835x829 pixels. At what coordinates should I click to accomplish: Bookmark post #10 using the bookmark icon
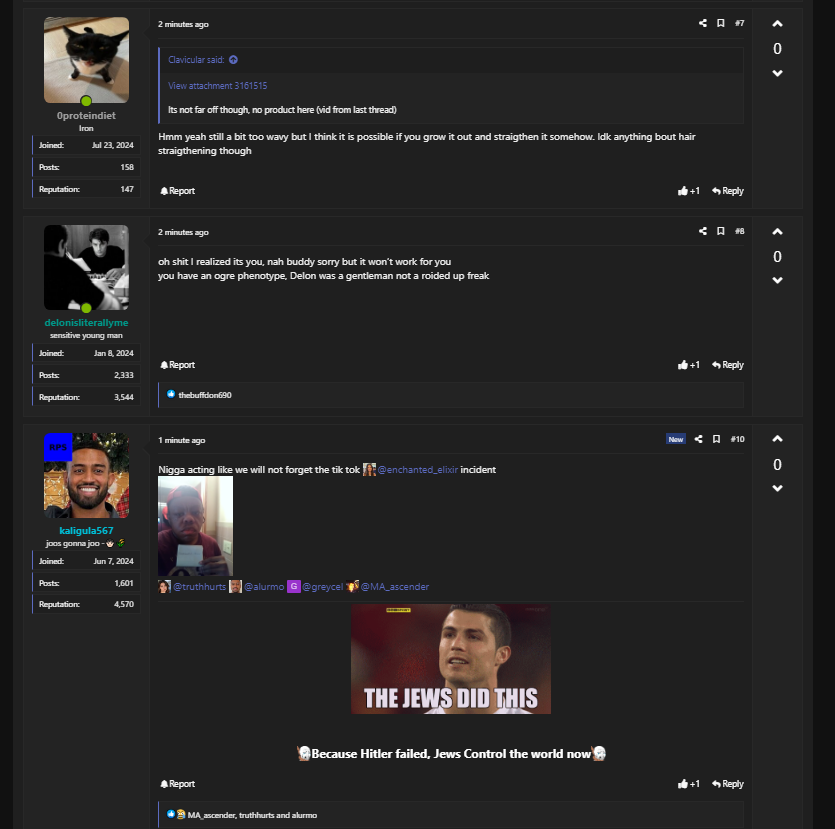click(717, 439)
